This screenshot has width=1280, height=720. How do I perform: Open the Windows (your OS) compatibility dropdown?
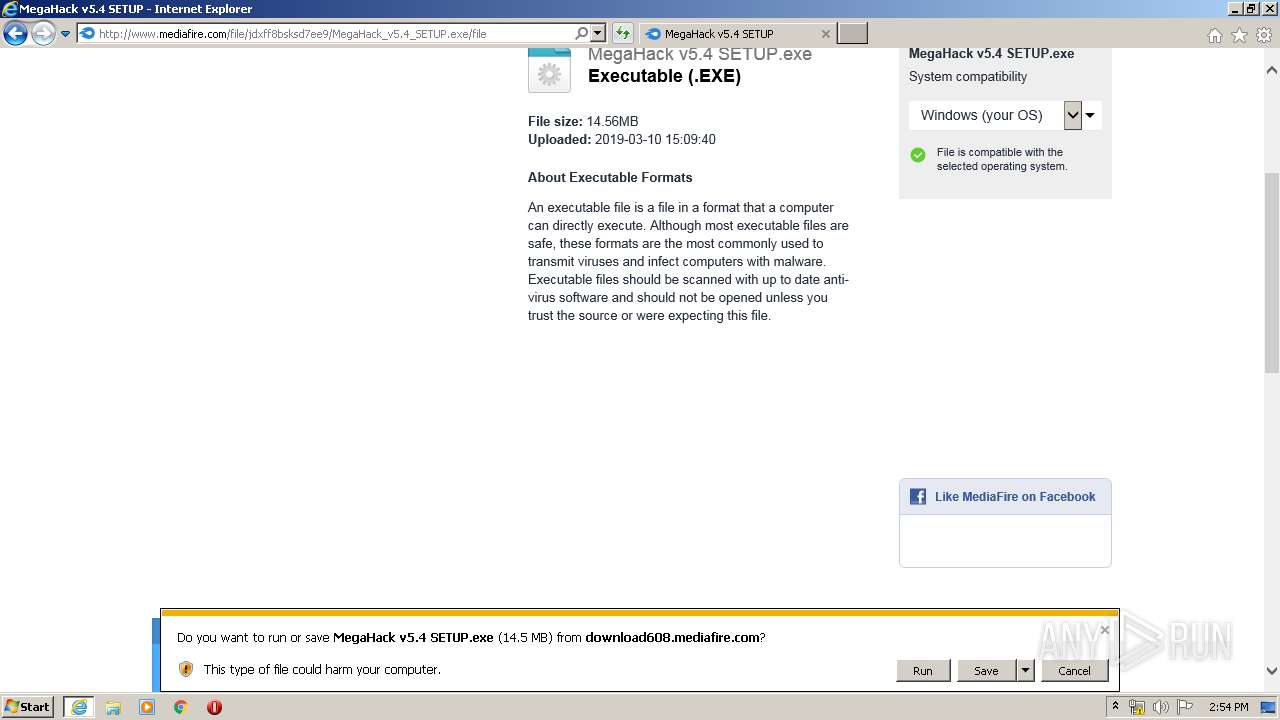click(x=995, y=115)
